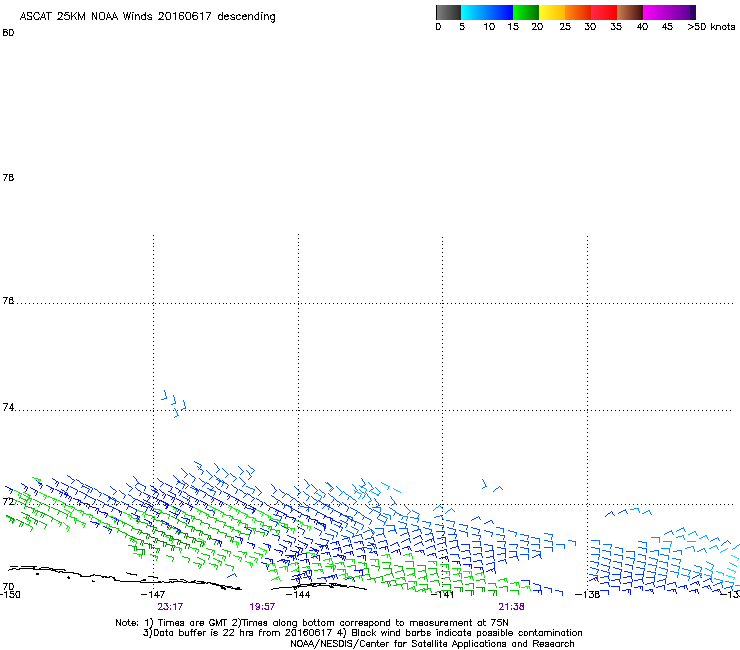Click the small wind barb cluster north of 72N near -138
Image resolution: width=740 pixels, height=650 pixels.
click(628, 512)
